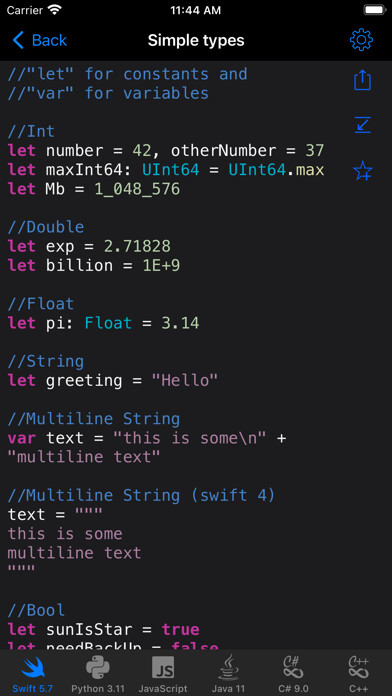Select the C# logo icon
The image size is (392, 696).
293,667
